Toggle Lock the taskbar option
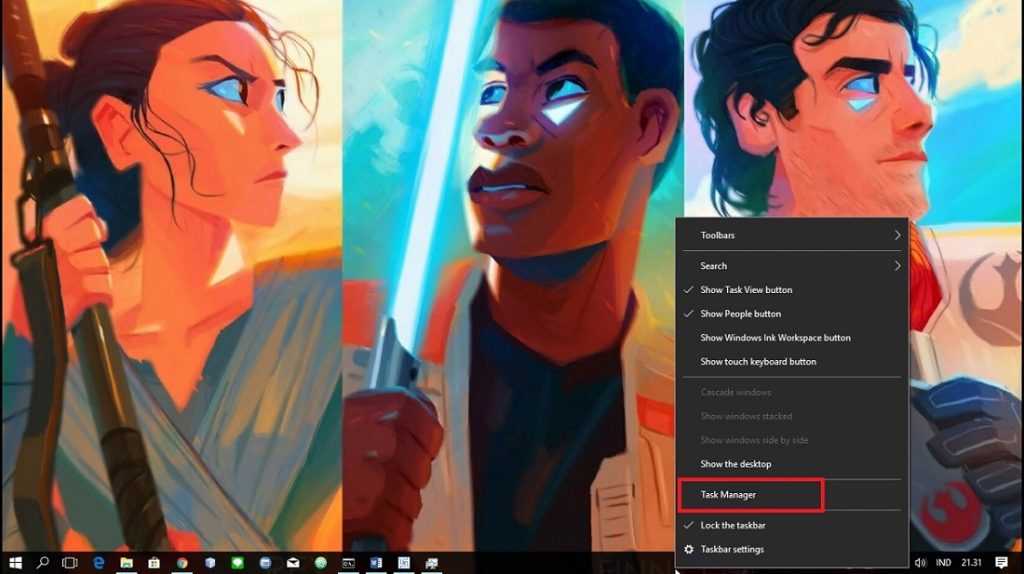The image size is (1024, 574). [x=733, y=525]
